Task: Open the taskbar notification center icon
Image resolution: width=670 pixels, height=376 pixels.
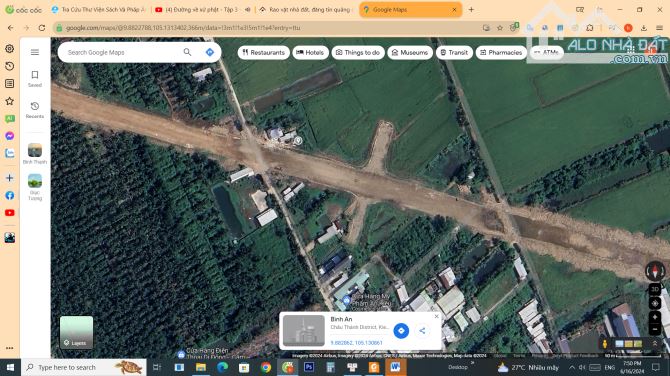Action: [x=656, y=367]
